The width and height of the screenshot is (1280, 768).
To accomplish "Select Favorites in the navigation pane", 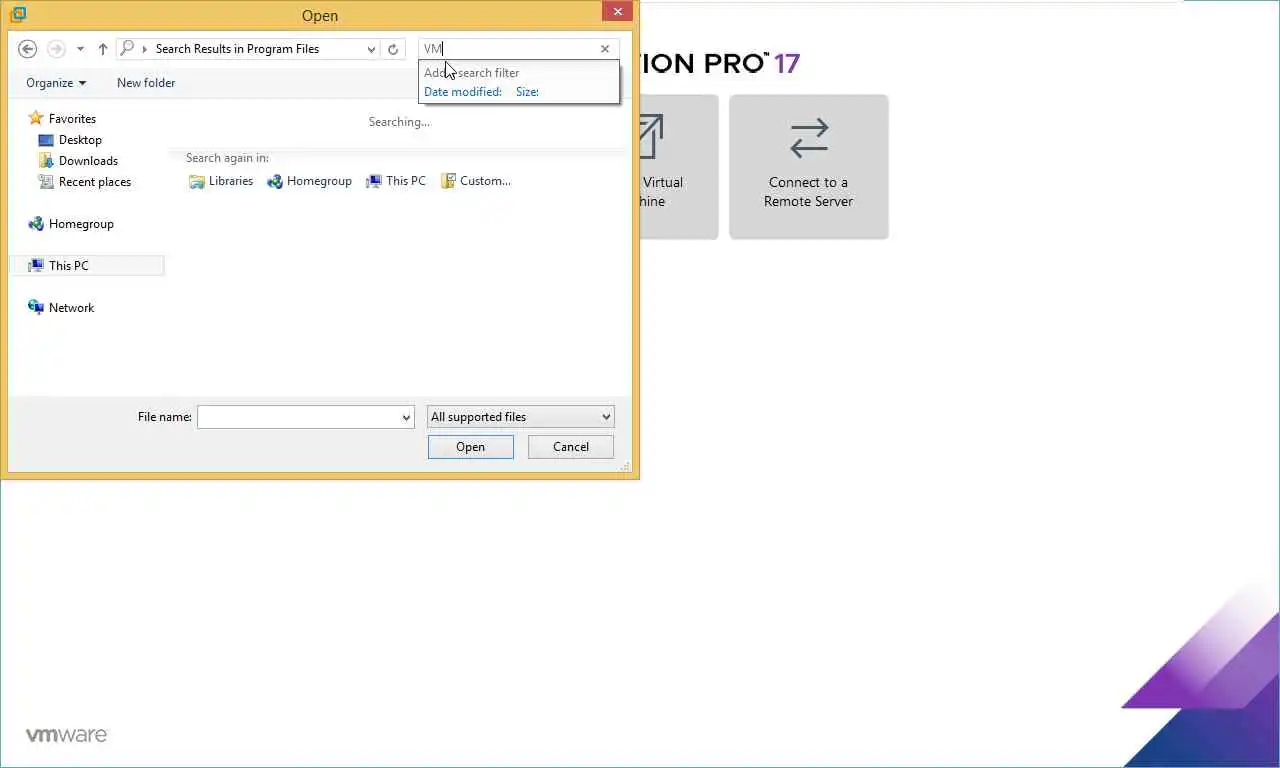I will (72, 119).
